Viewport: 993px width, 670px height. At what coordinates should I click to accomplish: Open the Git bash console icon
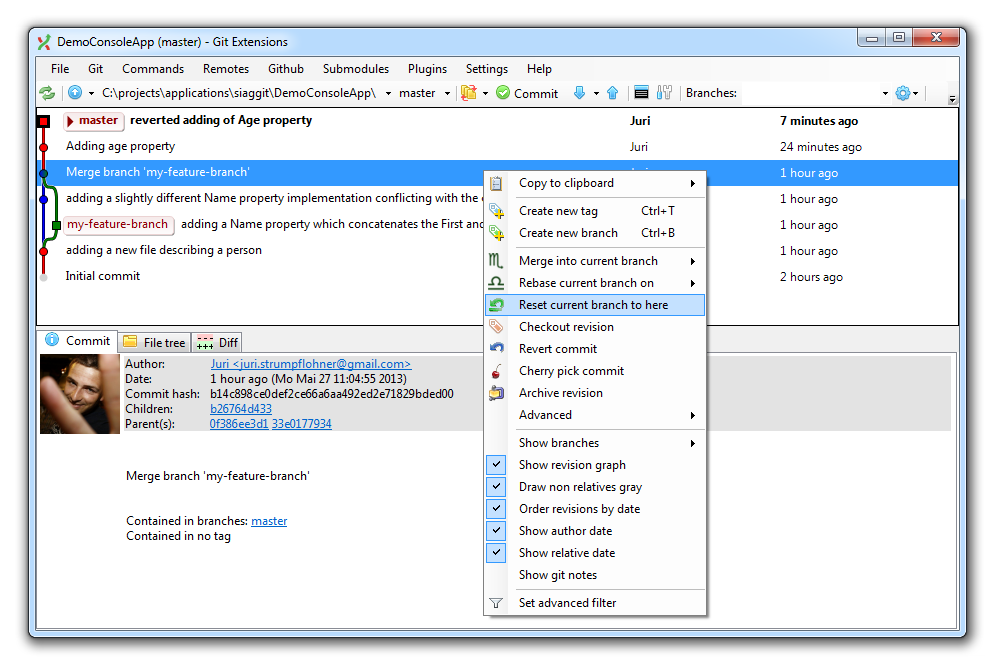click(642, 93)
